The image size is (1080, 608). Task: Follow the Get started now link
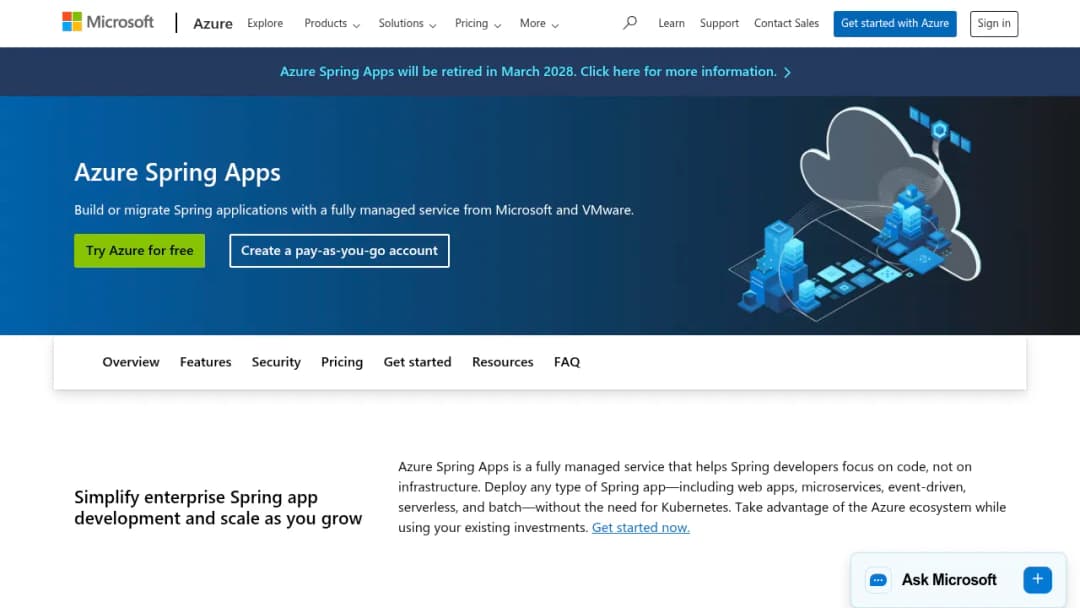pyautogui.click(x=641, y=527)
